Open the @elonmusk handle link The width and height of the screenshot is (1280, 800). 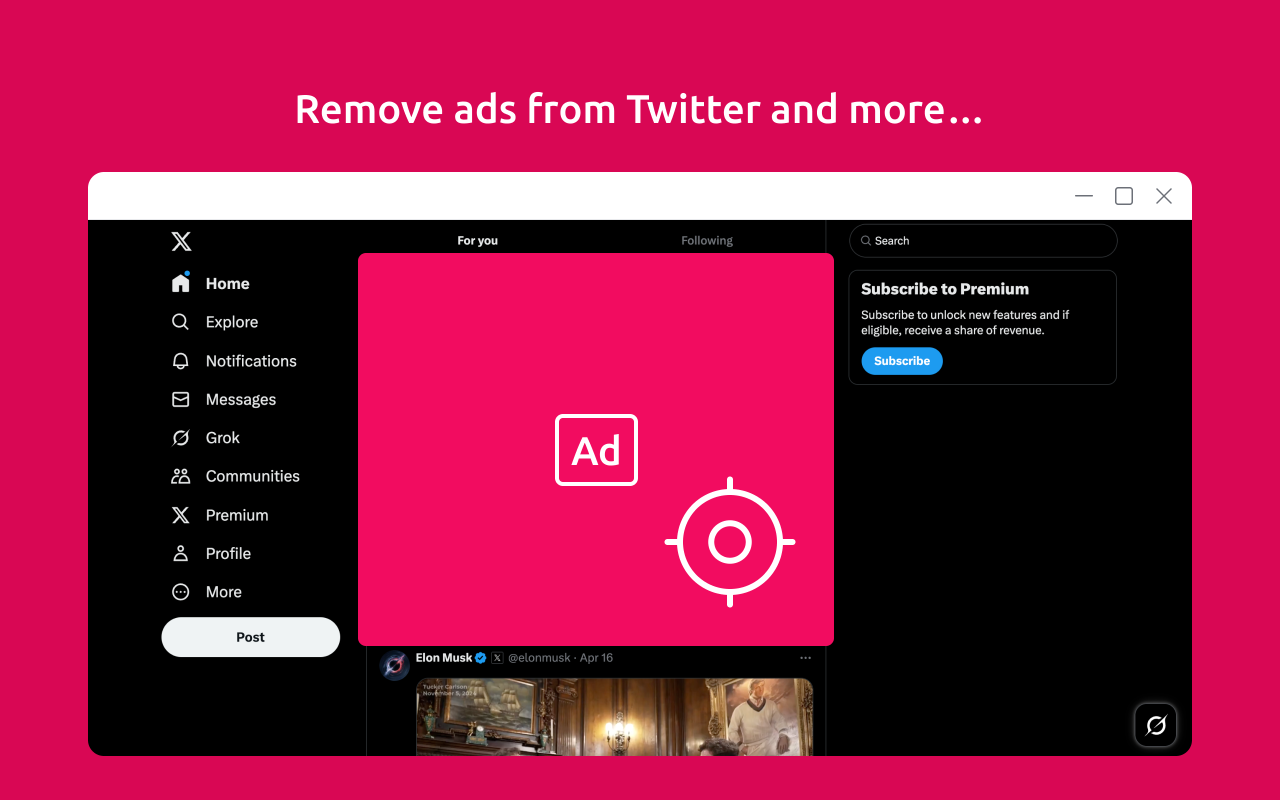539,658
